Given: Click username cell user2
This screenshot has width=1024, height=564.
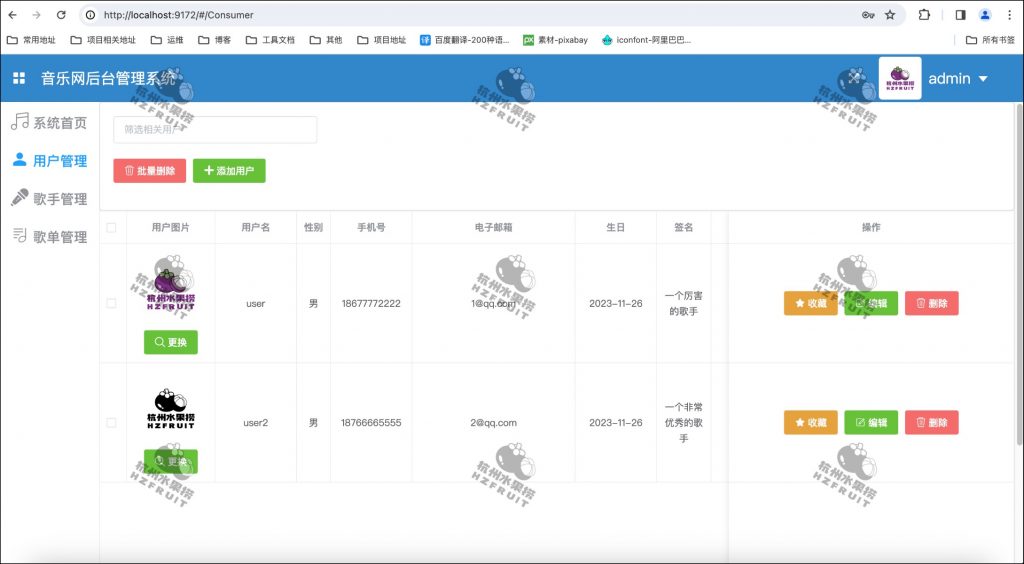Looking at the screenshot, I should click(x=255, y=423).
